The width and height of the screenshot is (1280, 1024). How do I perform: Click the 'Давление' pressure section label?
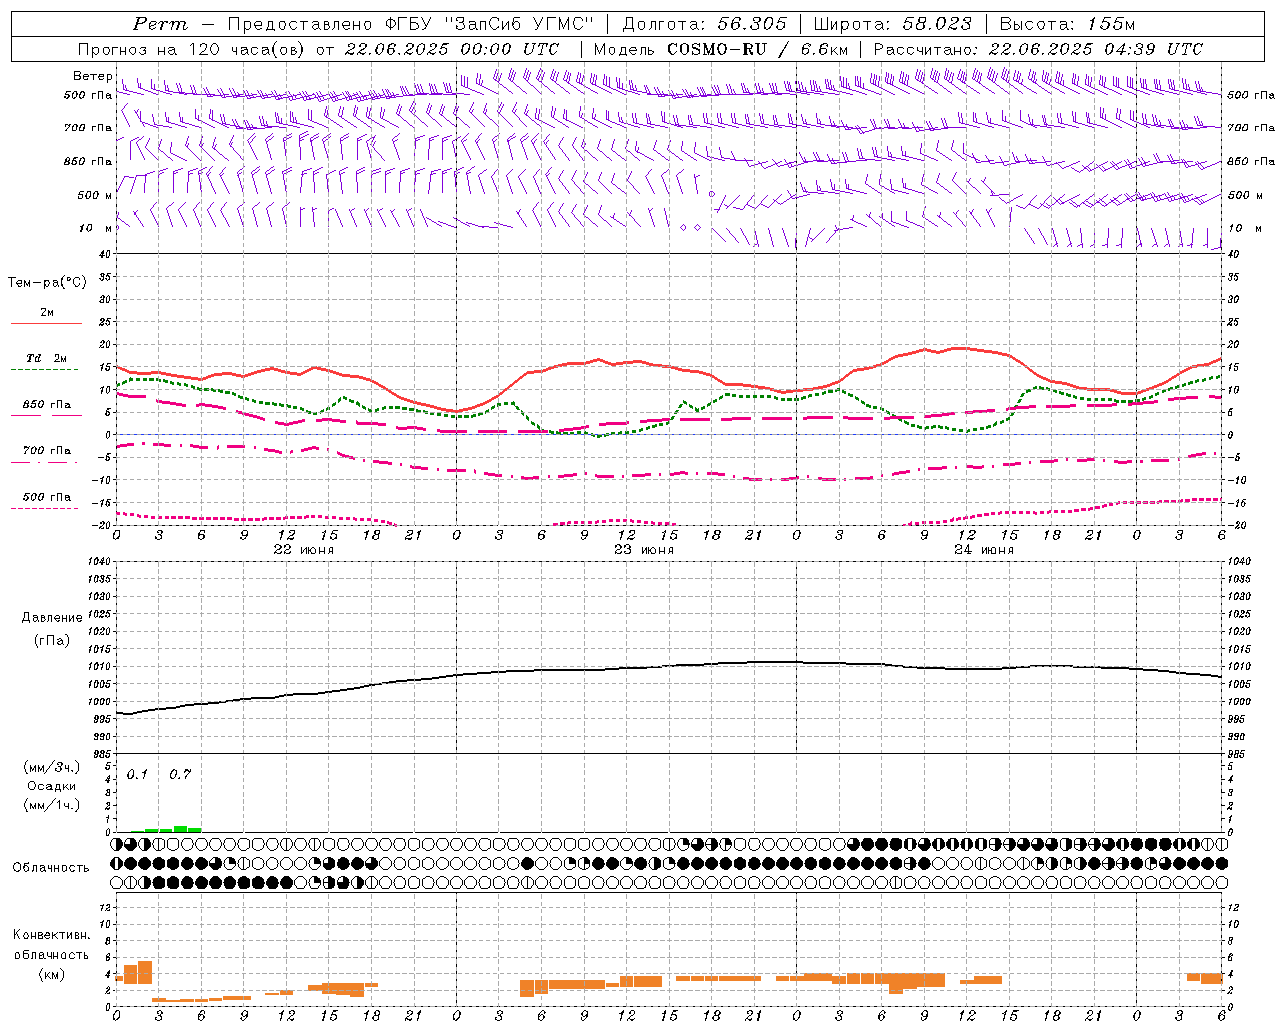click(52, 618)
